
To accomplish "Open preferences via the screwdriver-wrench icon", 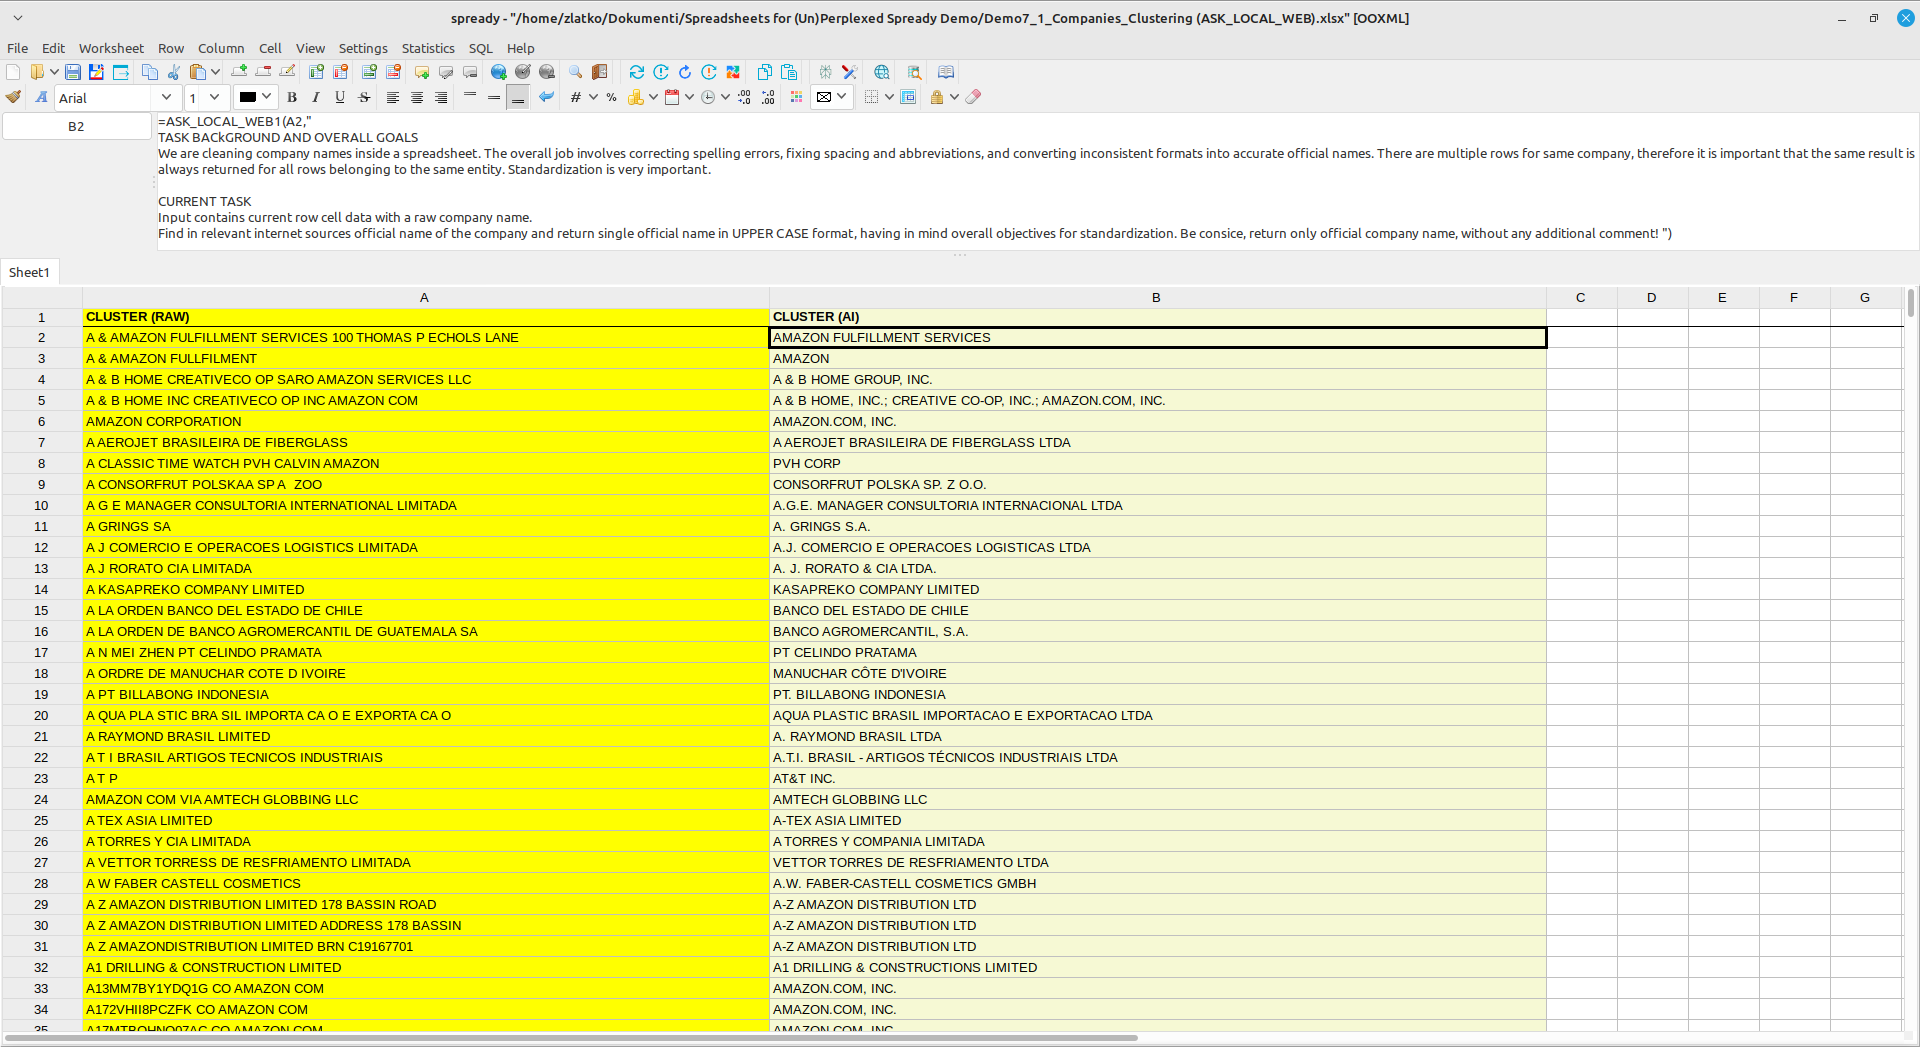I will point(850,72).
